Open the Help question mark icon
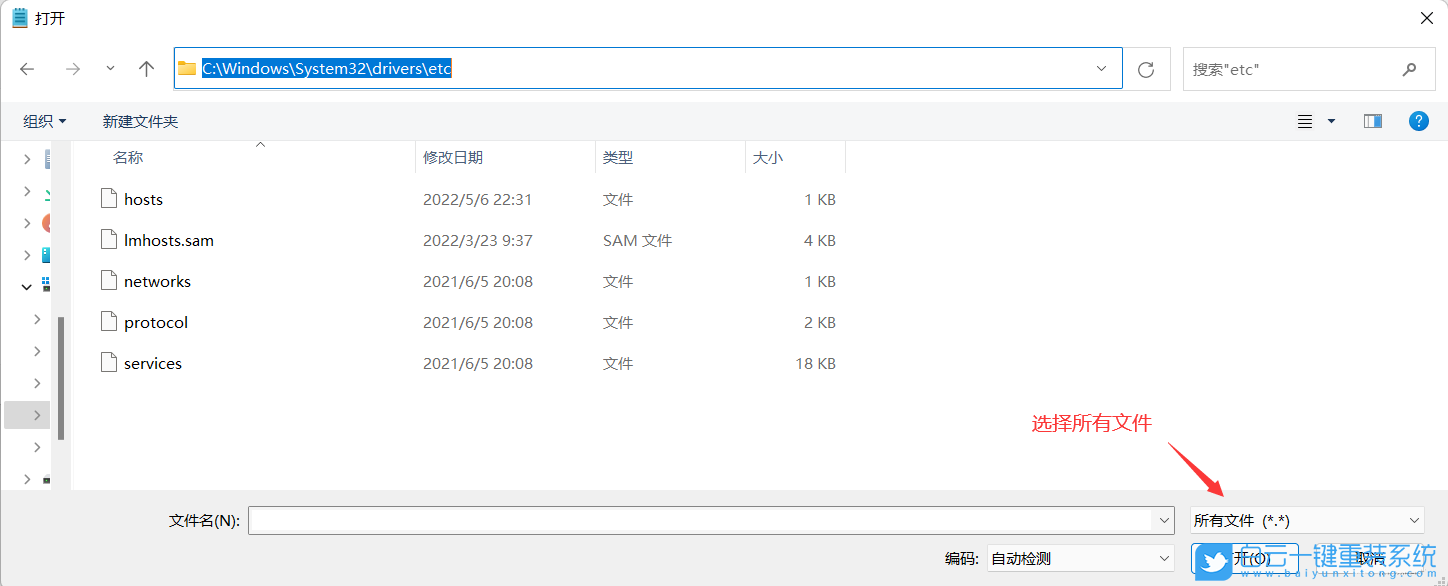 pos(1418,120)
